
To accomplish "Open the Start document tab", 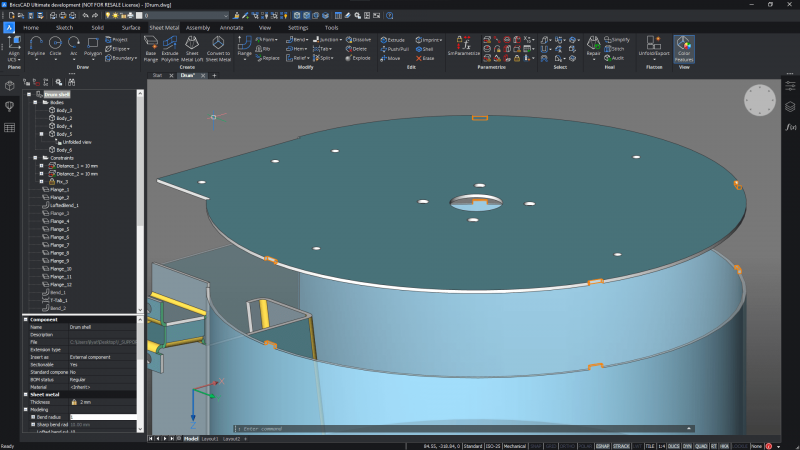I will [x=157, y=75].
